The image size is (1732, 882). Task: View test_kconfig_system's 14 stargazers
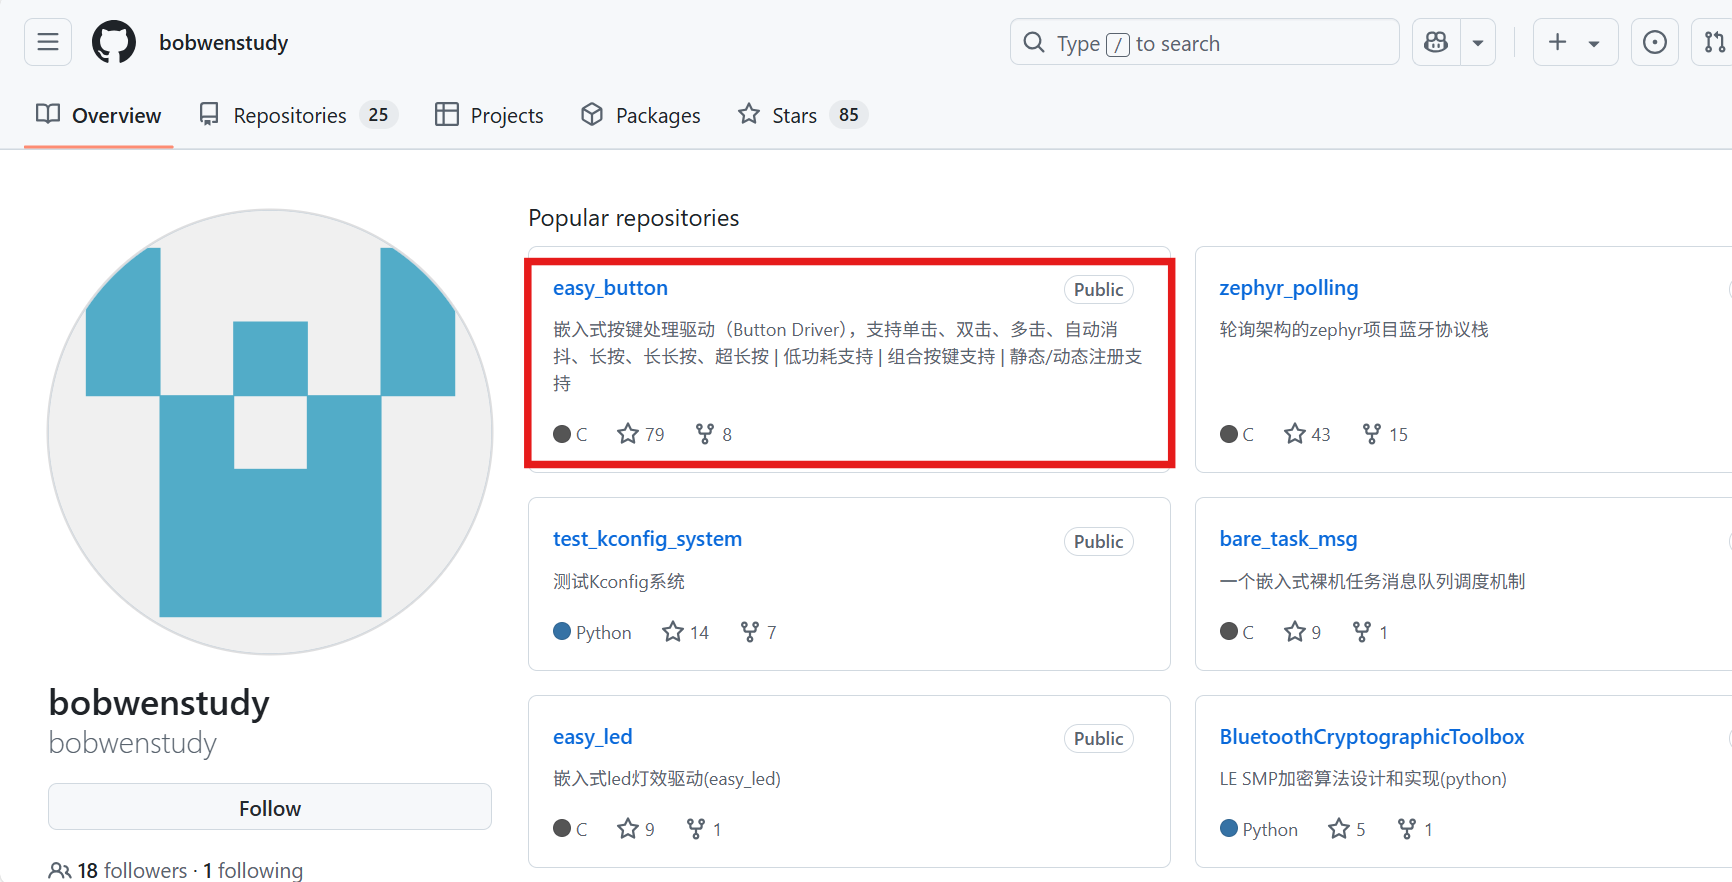pos(685,632)
